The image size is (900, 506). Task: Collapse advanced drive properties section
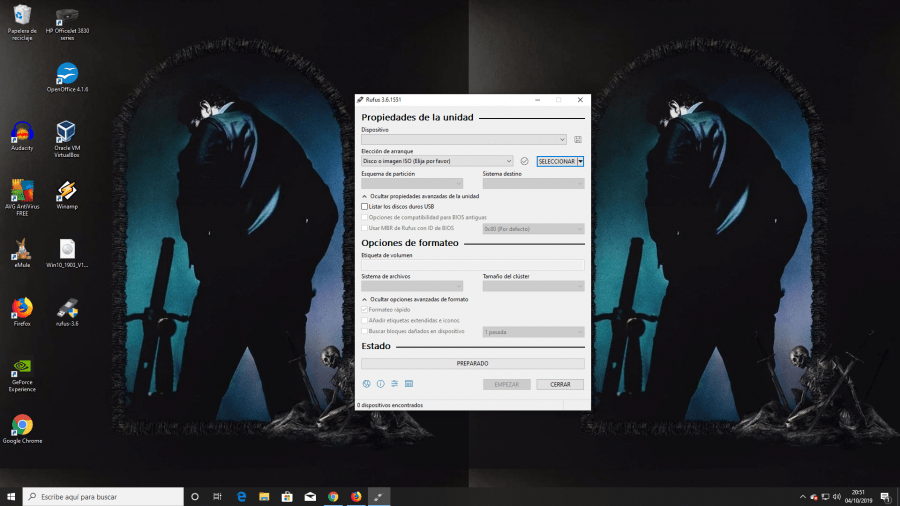click(365, 196)
